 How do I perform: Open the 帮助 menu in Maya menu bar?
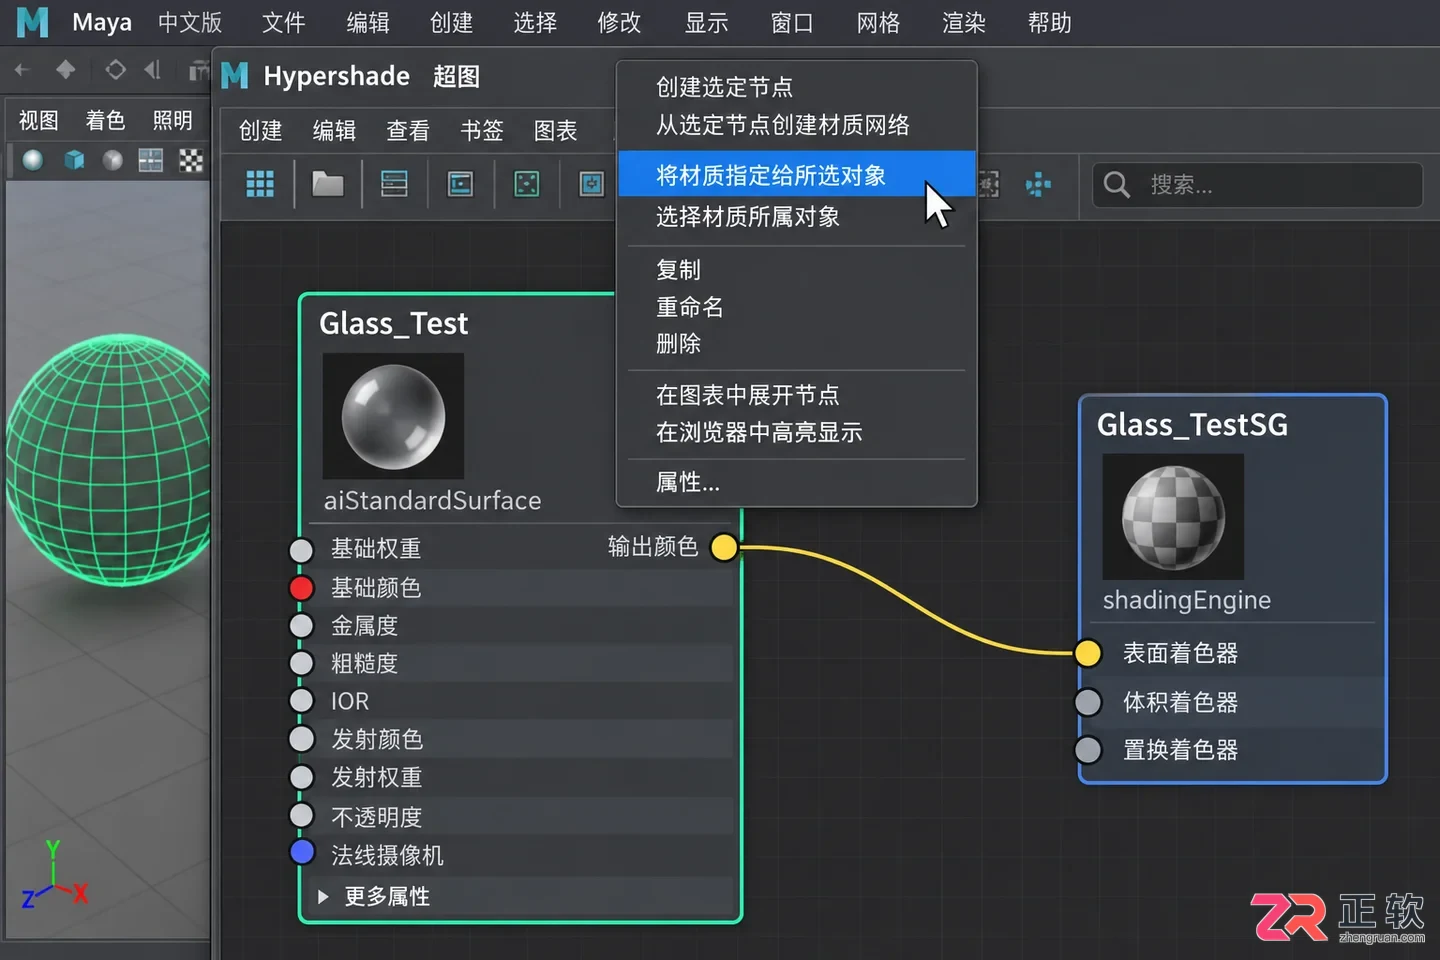1049,23
